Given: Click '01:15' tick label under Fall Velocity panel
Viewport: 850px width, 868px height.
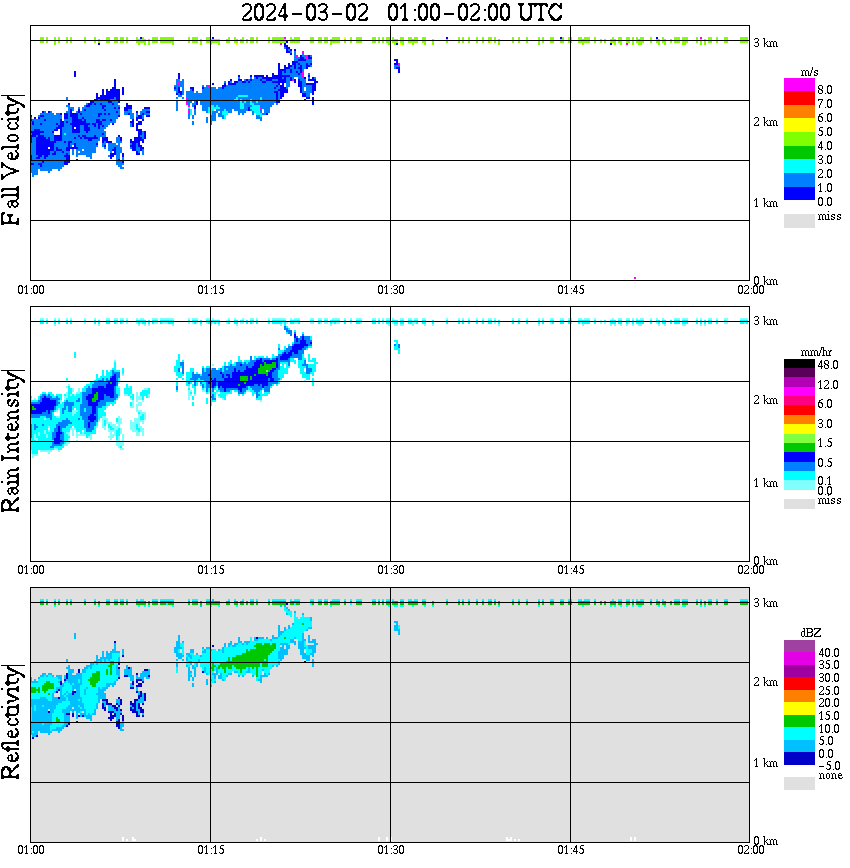Looking at the screenshot, I should pos(211,290).
